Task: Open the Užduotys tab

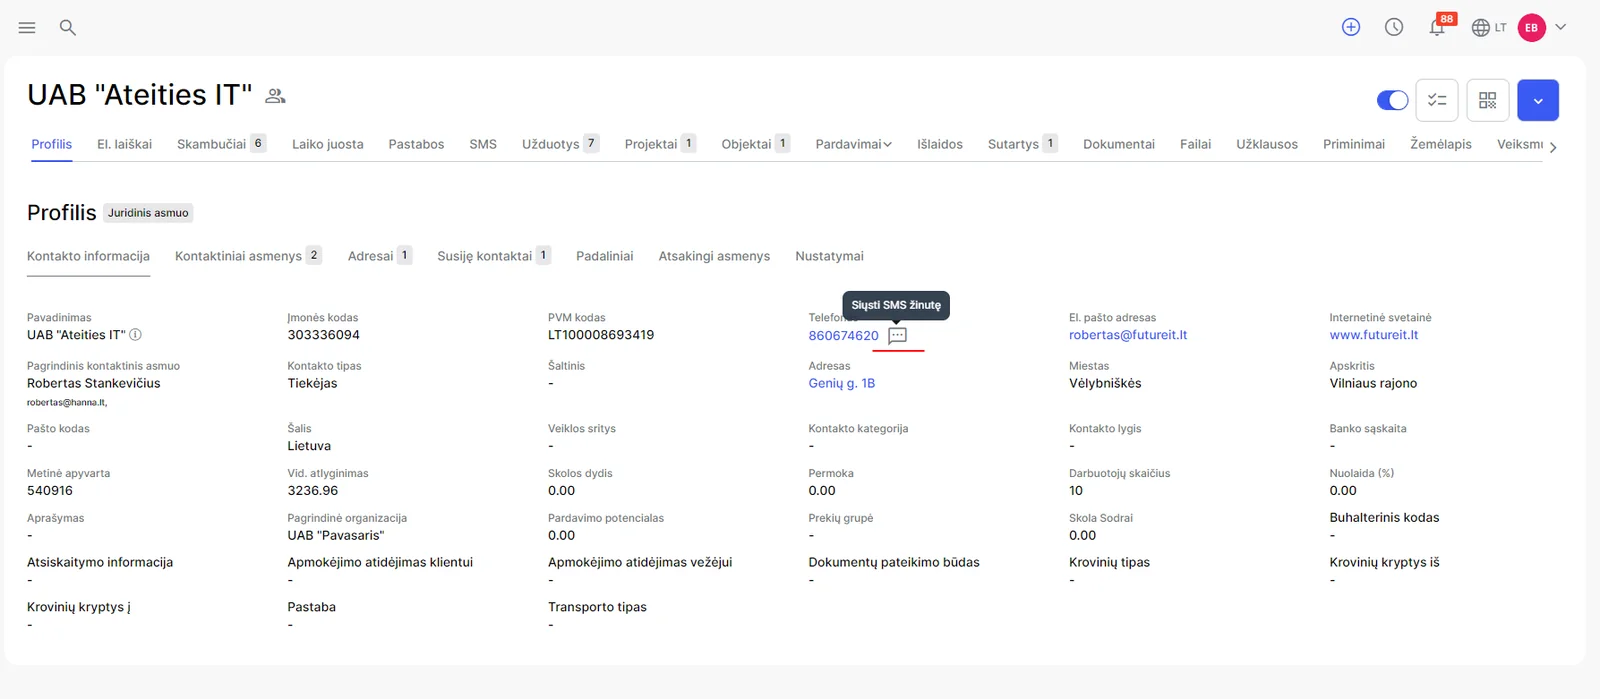Action: [x=560, y=144]
